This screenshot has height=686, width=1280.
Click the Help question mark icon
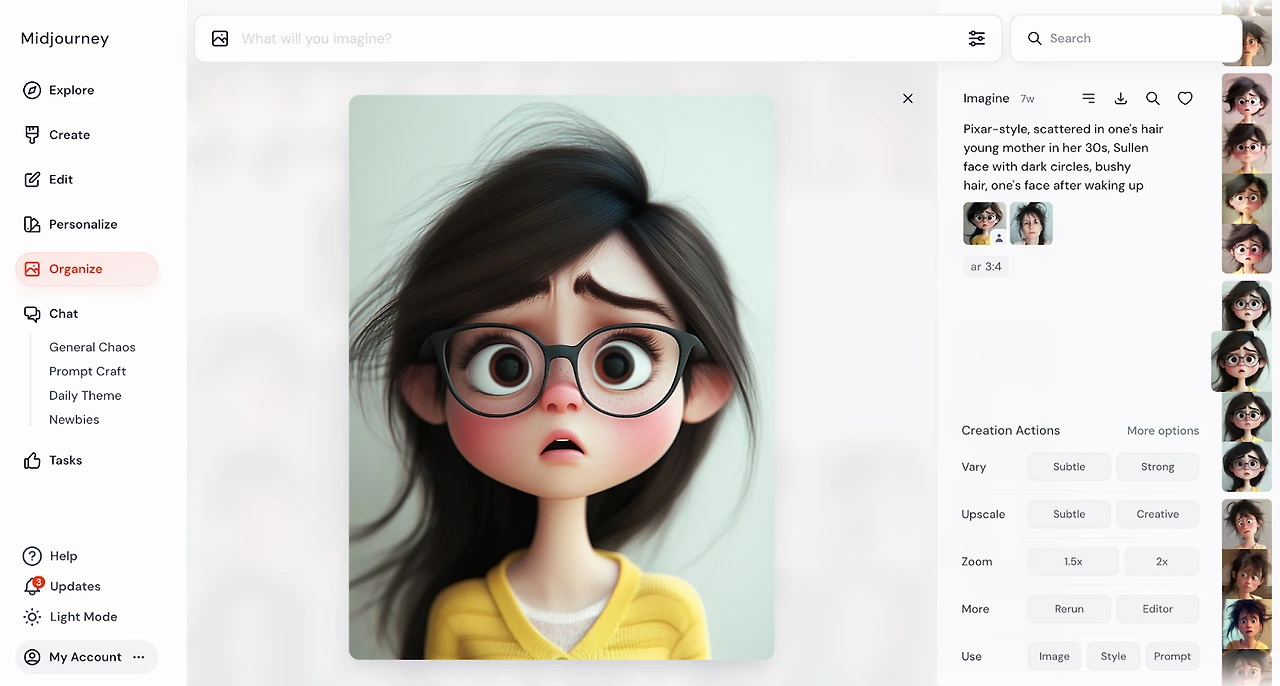tap(32, 556)
